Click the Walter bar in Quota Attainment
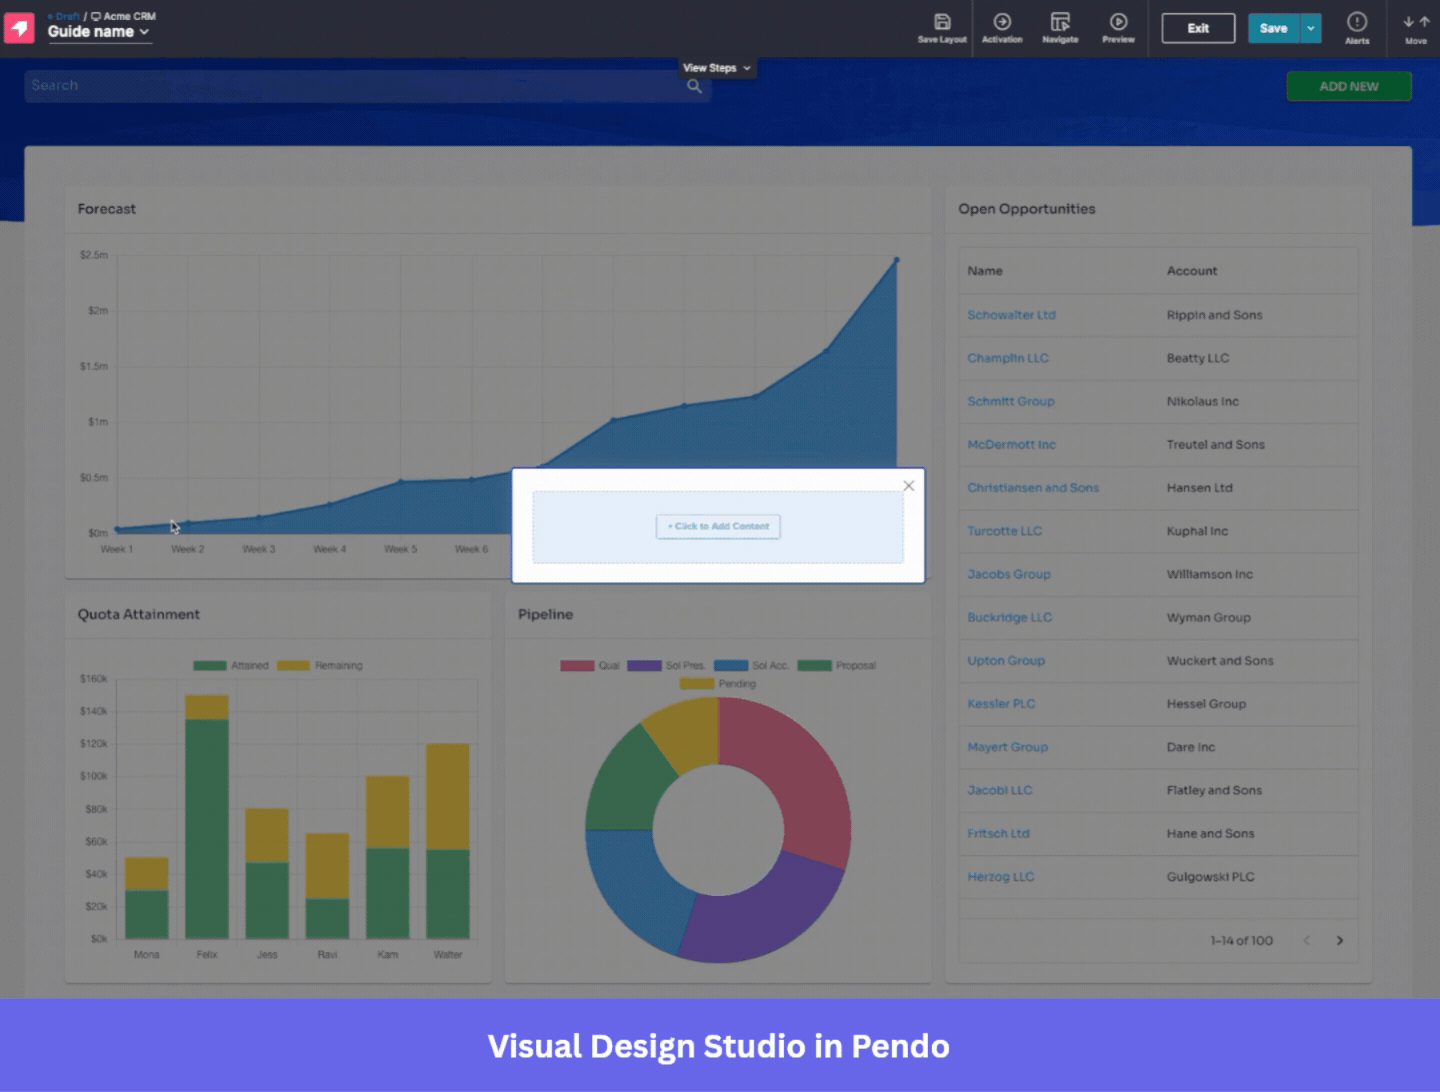The width and height of the screenshot is (1440, 1092). (x=448, y=841)
